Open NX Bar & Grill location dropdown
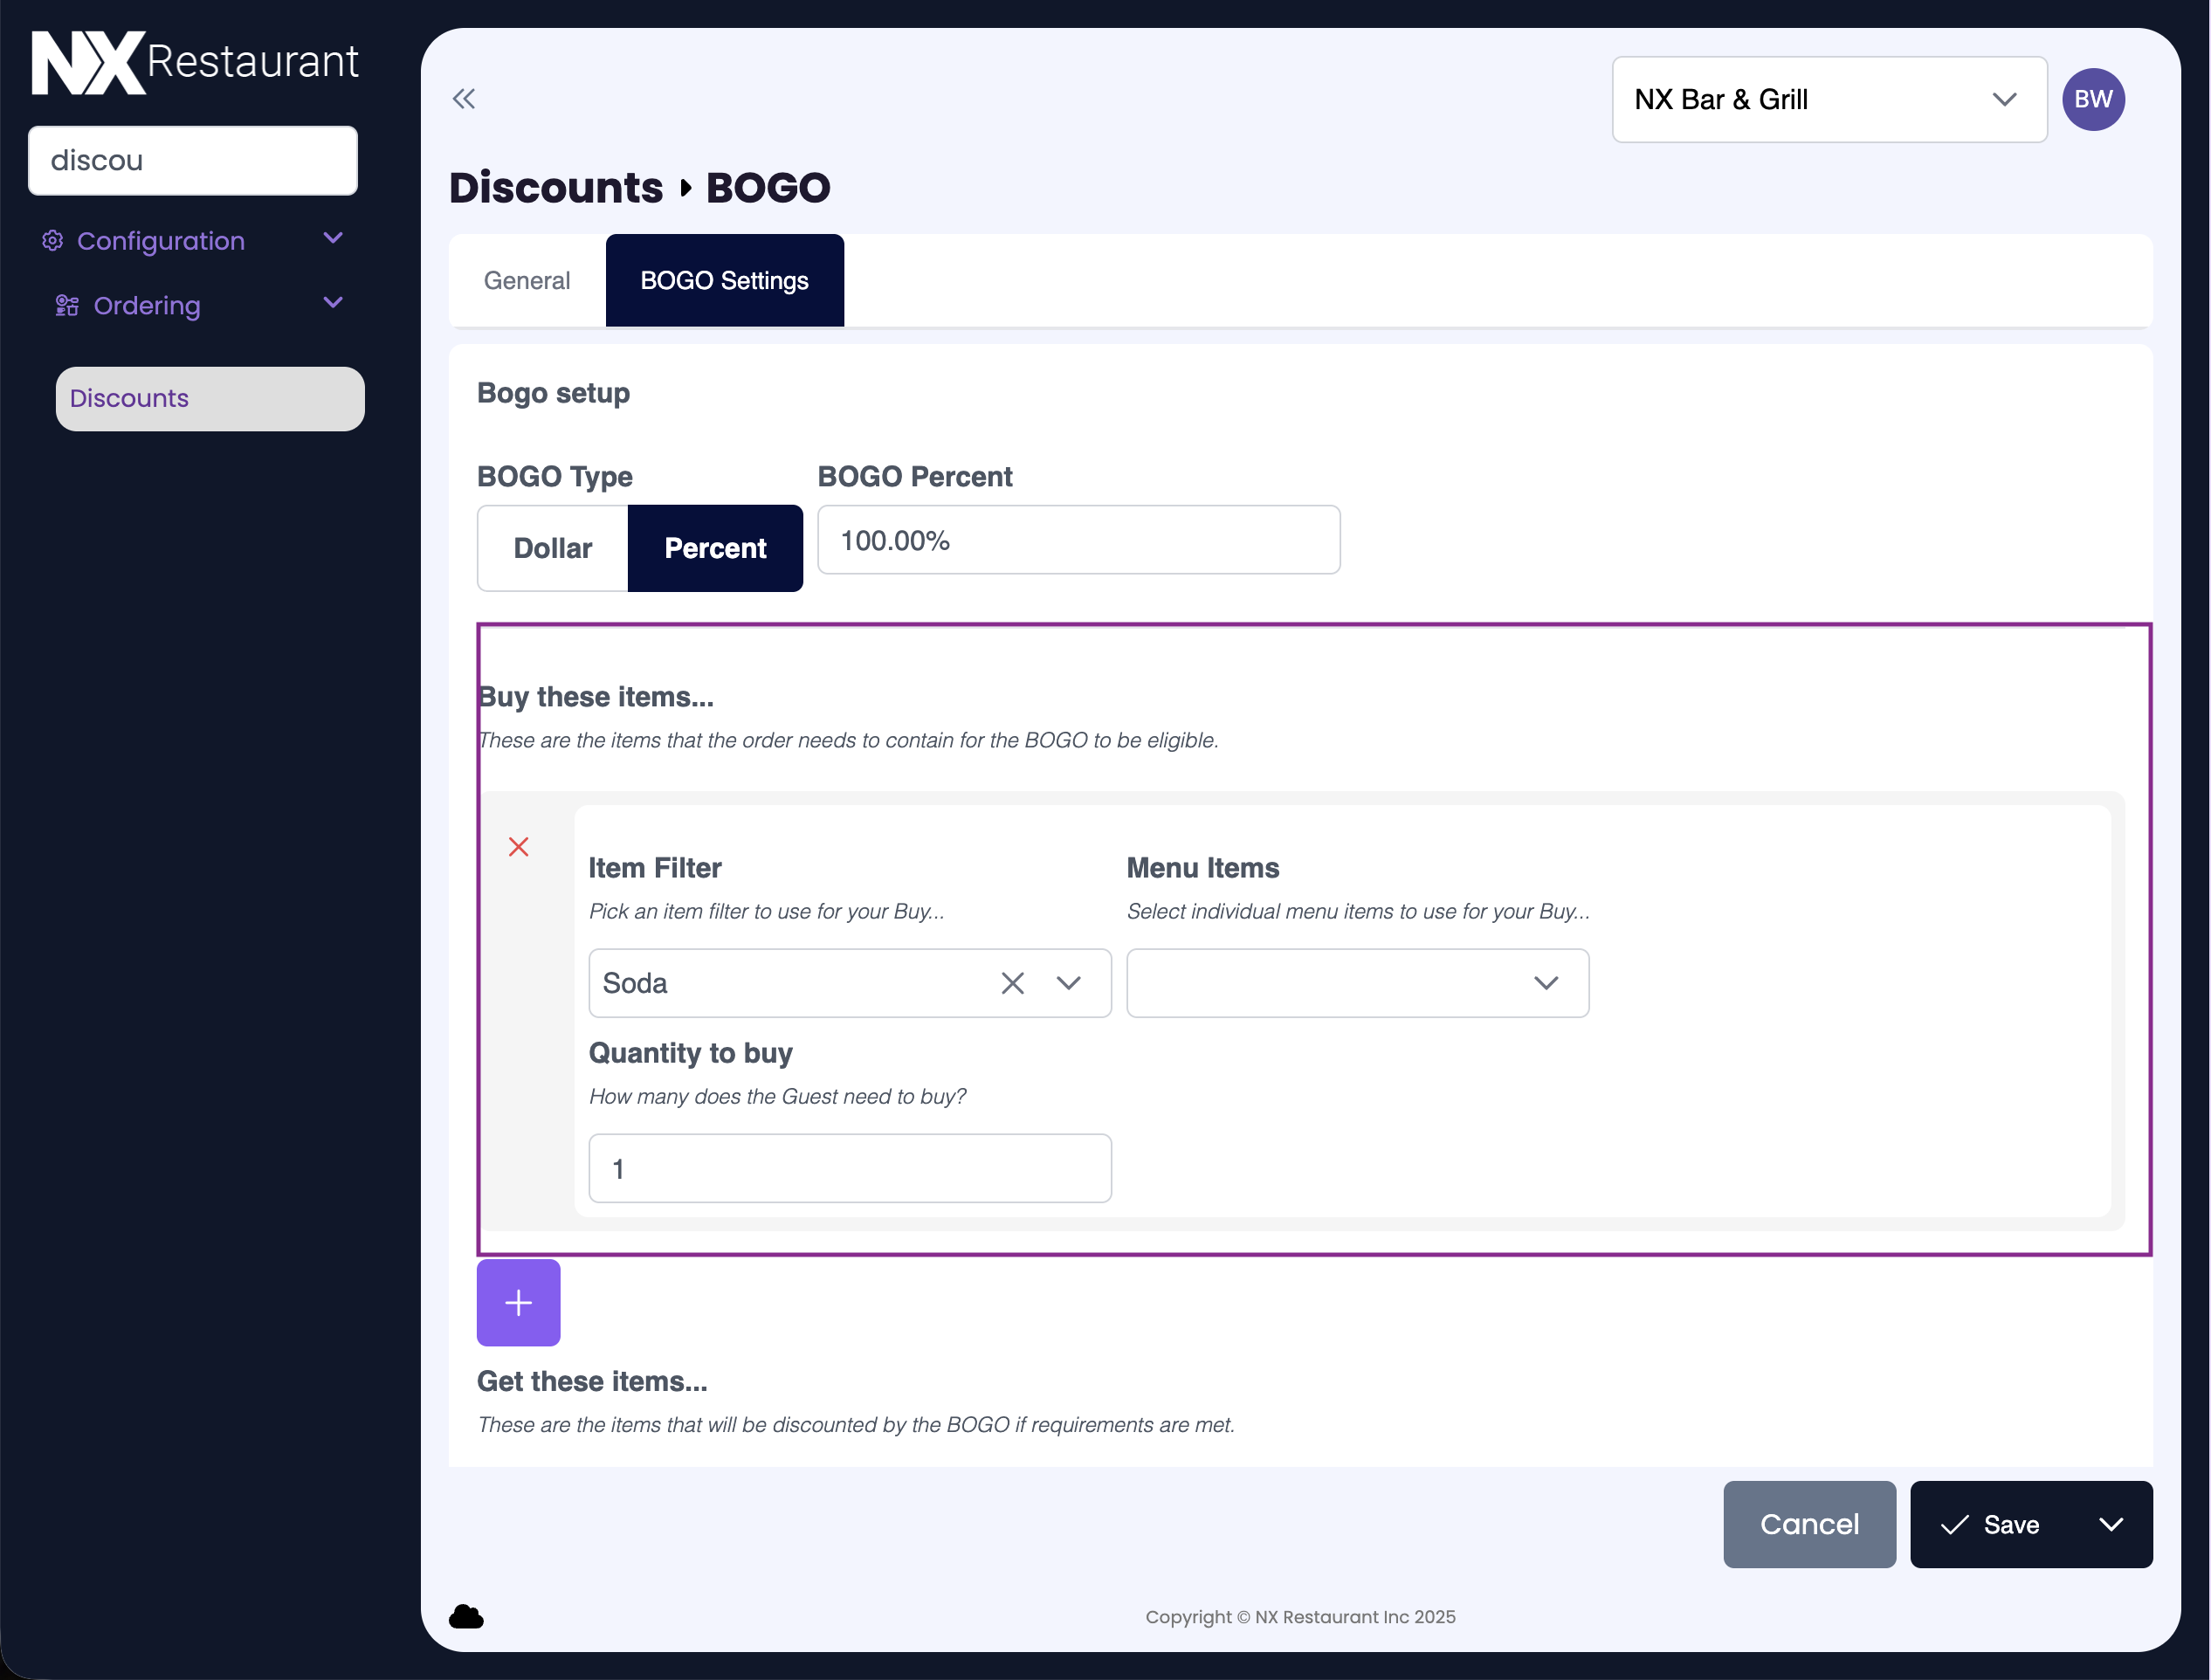Screen dimensions: 2211x1680 click(1828, 99)
